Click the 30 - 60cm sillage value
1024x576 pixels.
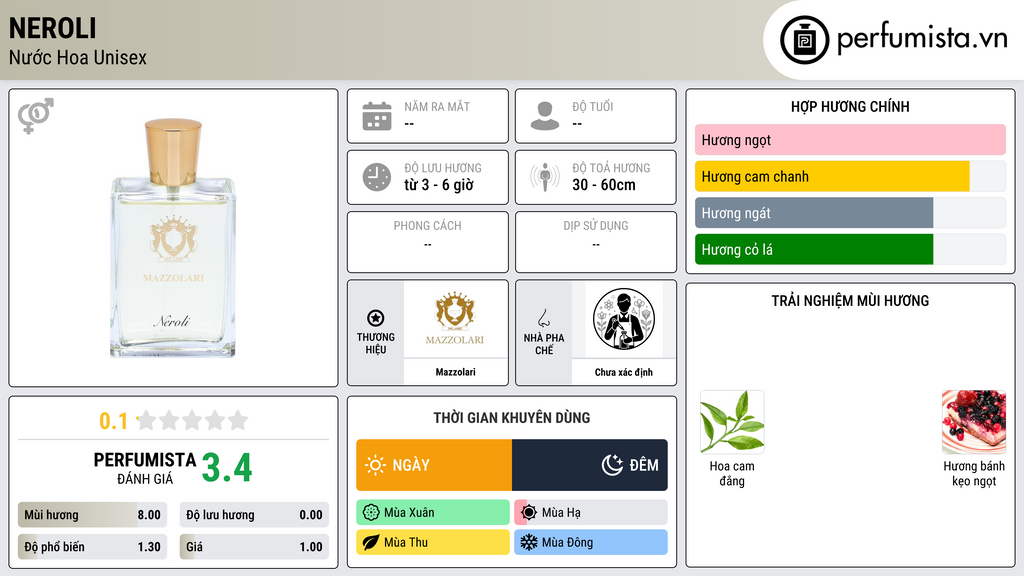[x=604, y=185]
